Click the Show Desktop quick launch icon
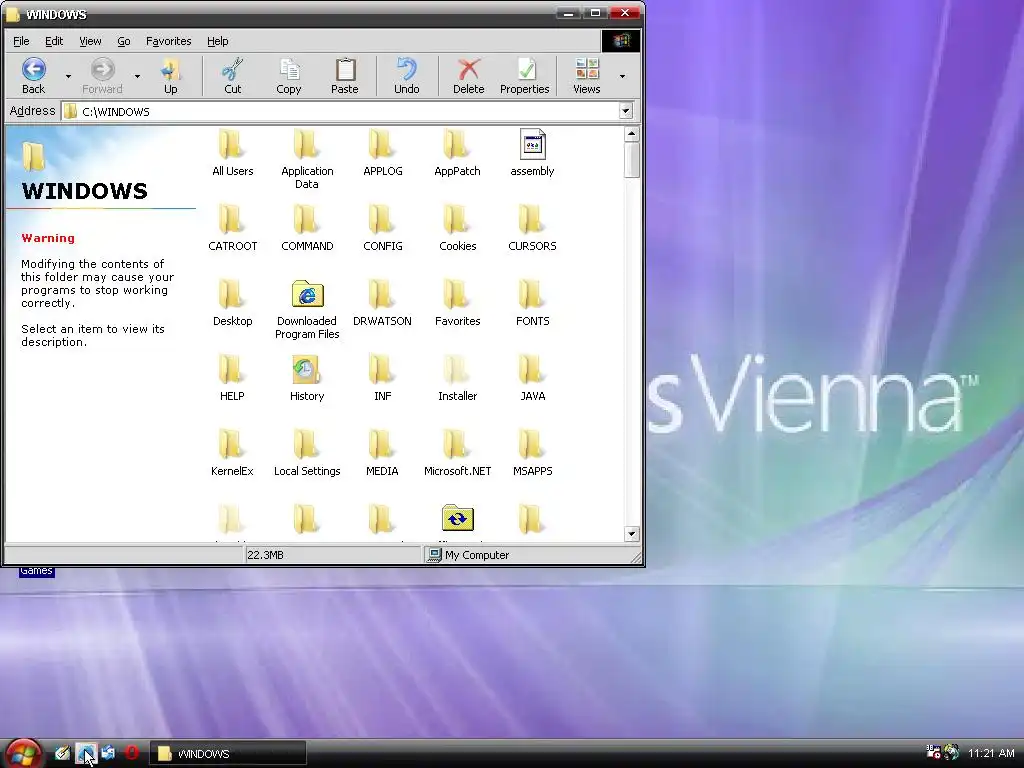Image resolution: width=1024 pixels, height=768 pixels. 62,753
